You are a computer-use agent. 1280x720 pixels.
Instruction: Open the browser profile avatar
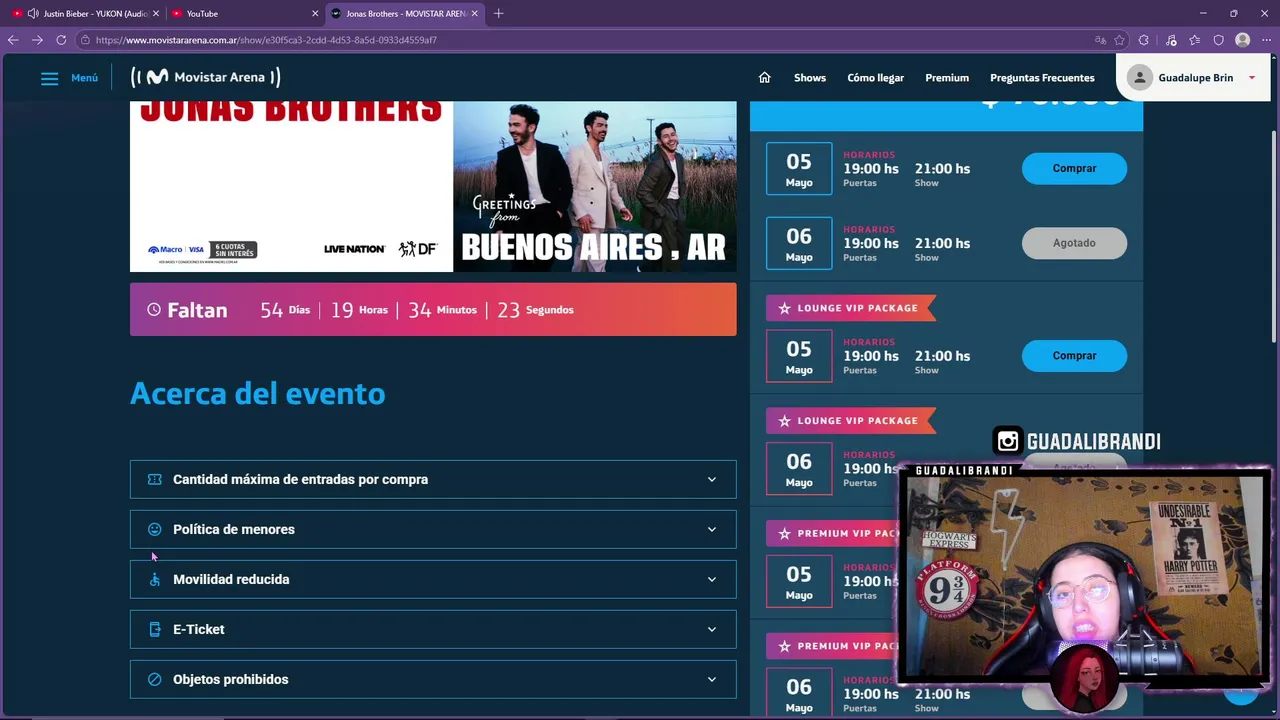coord(1243,40)
